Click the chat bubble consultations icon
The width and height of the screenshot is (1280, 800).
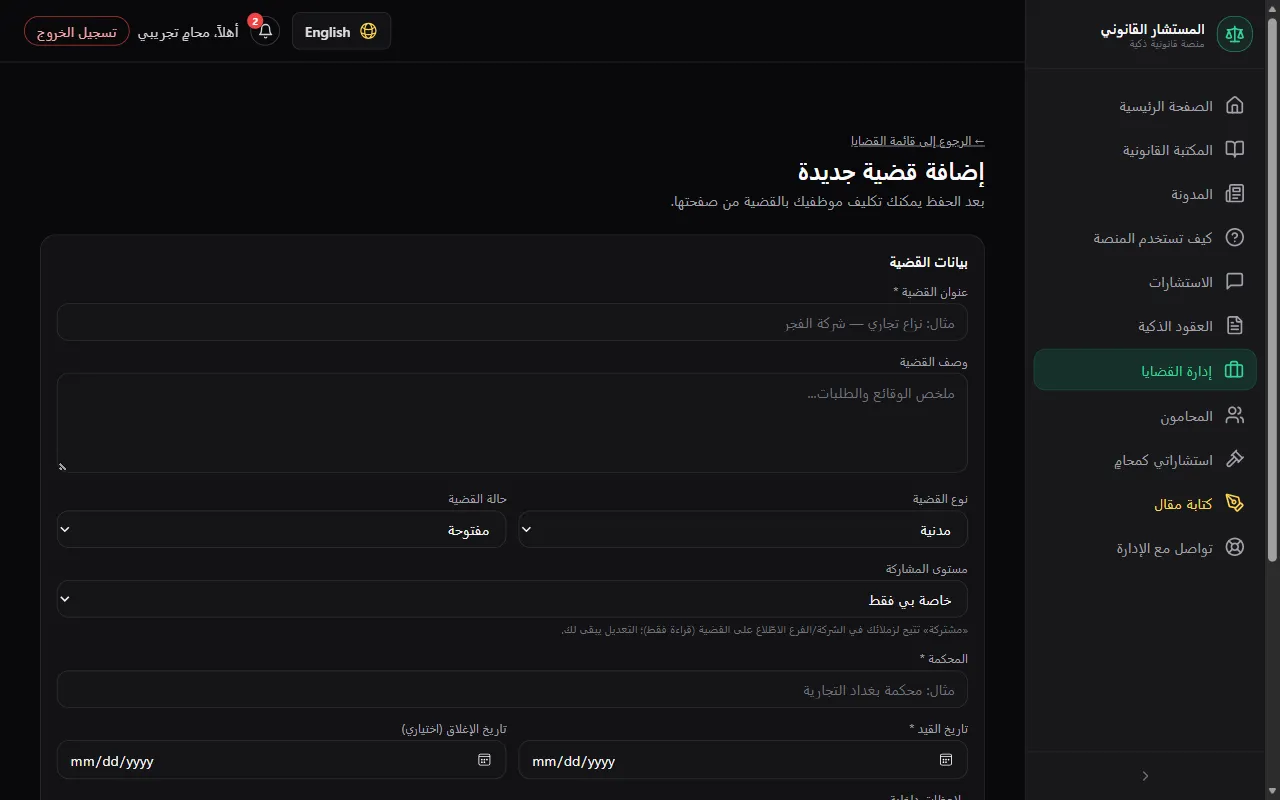[1235, 282]
